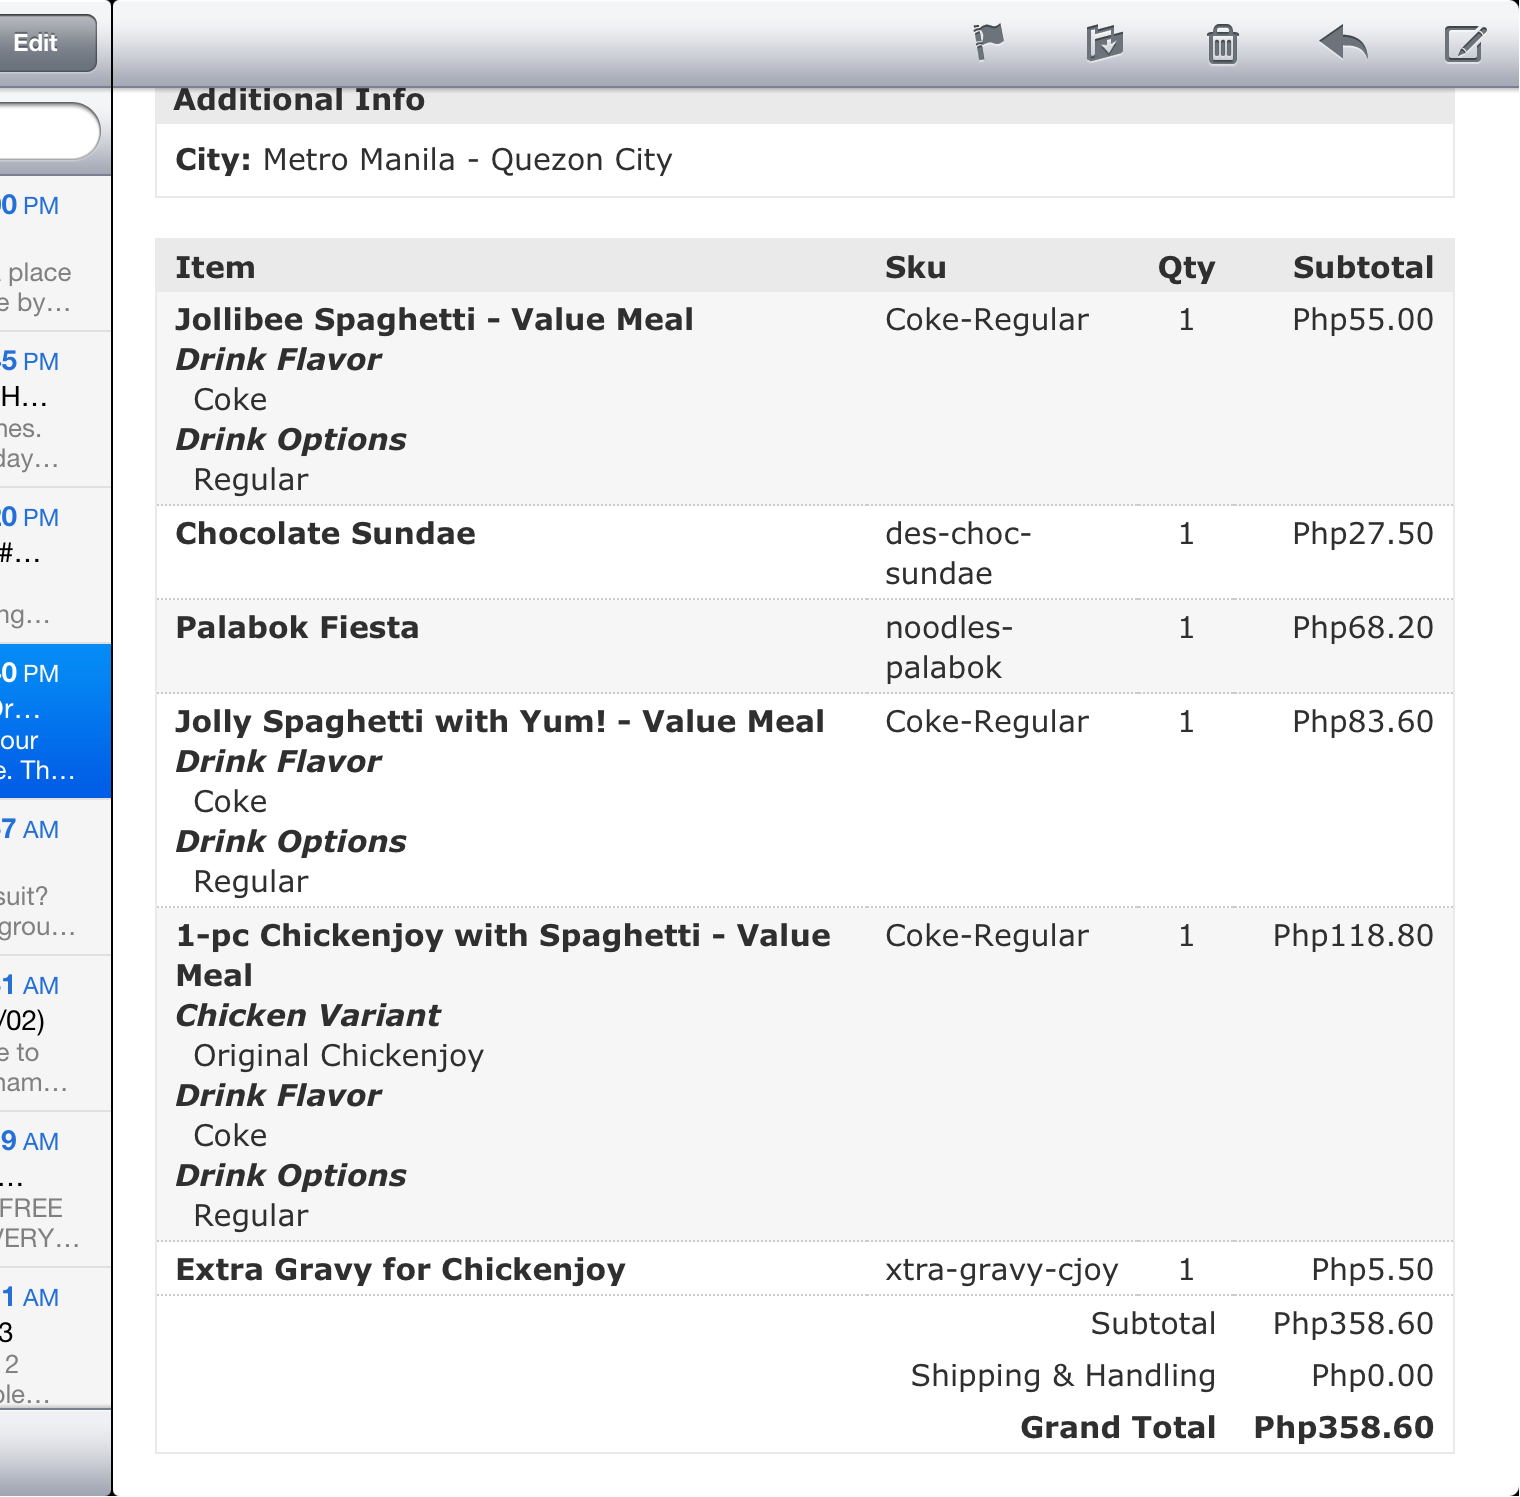Select the 'Grand Total' label
This screenshot has height=1497, width=1520.
(x=1118, y=1427)
